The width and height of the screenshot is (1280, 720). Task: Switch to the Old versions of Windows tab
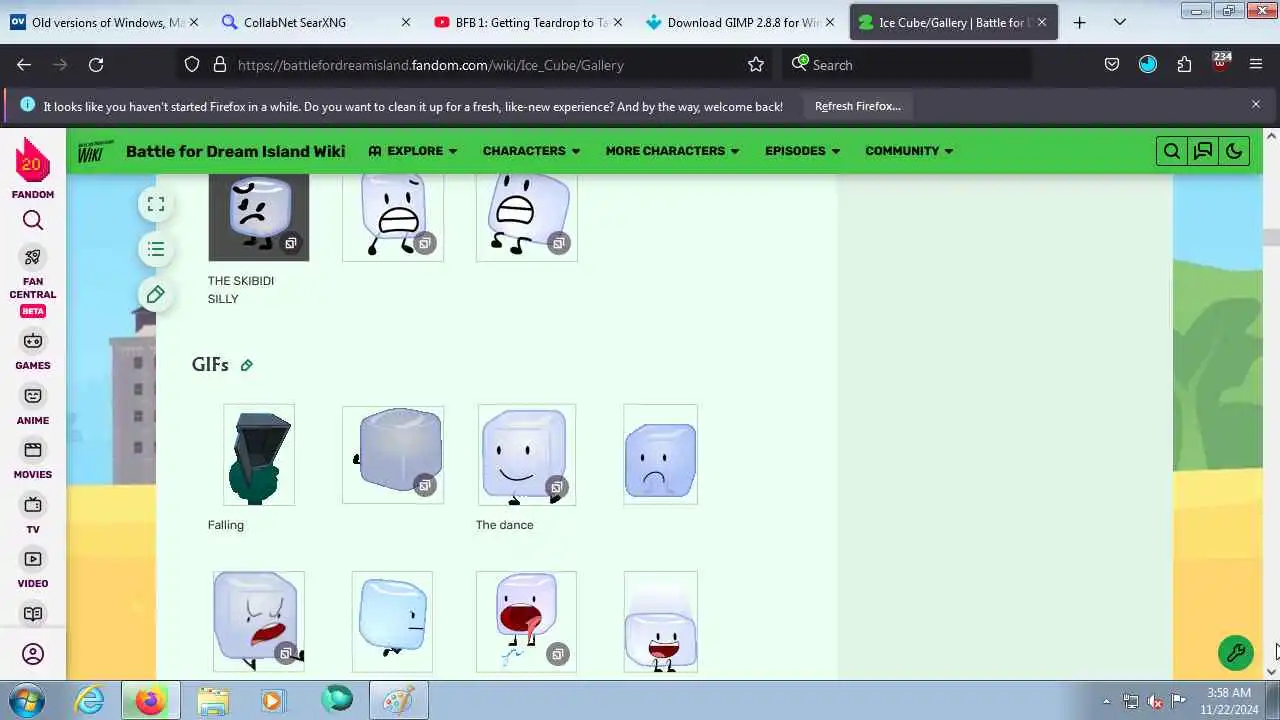(104, 22)
